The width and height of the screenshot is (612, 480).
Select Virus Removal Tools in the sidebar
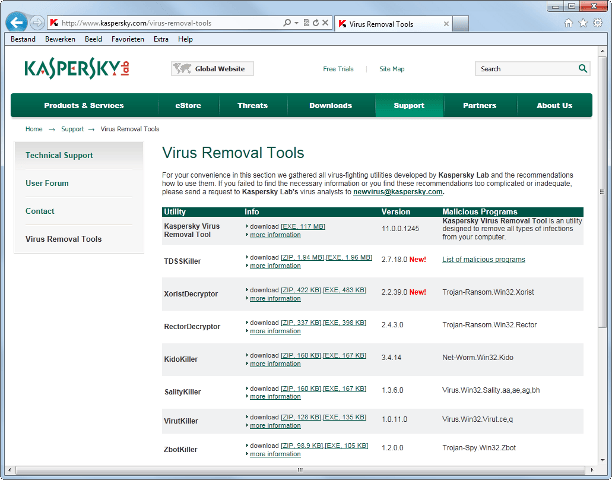coord(63,239)
